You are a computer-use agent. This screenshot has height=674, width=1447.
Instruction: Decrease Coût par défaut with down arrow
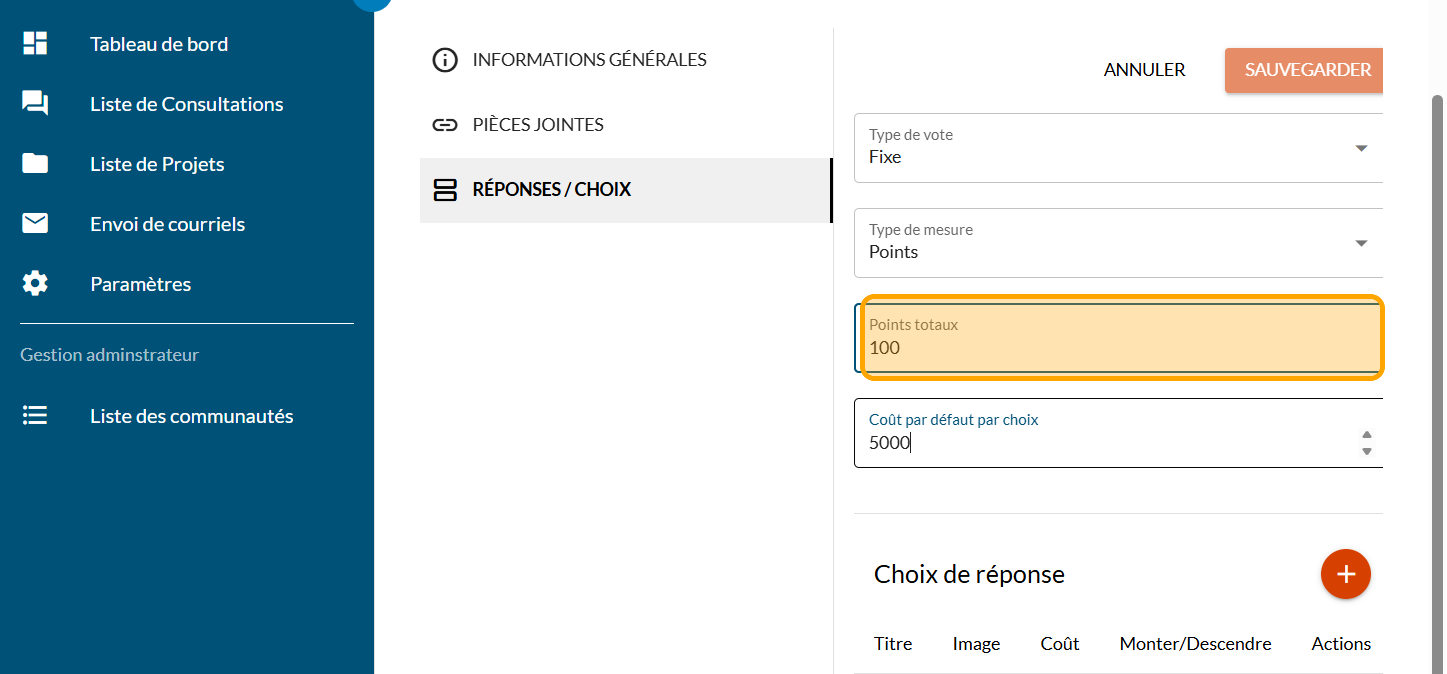point(1367,451)
